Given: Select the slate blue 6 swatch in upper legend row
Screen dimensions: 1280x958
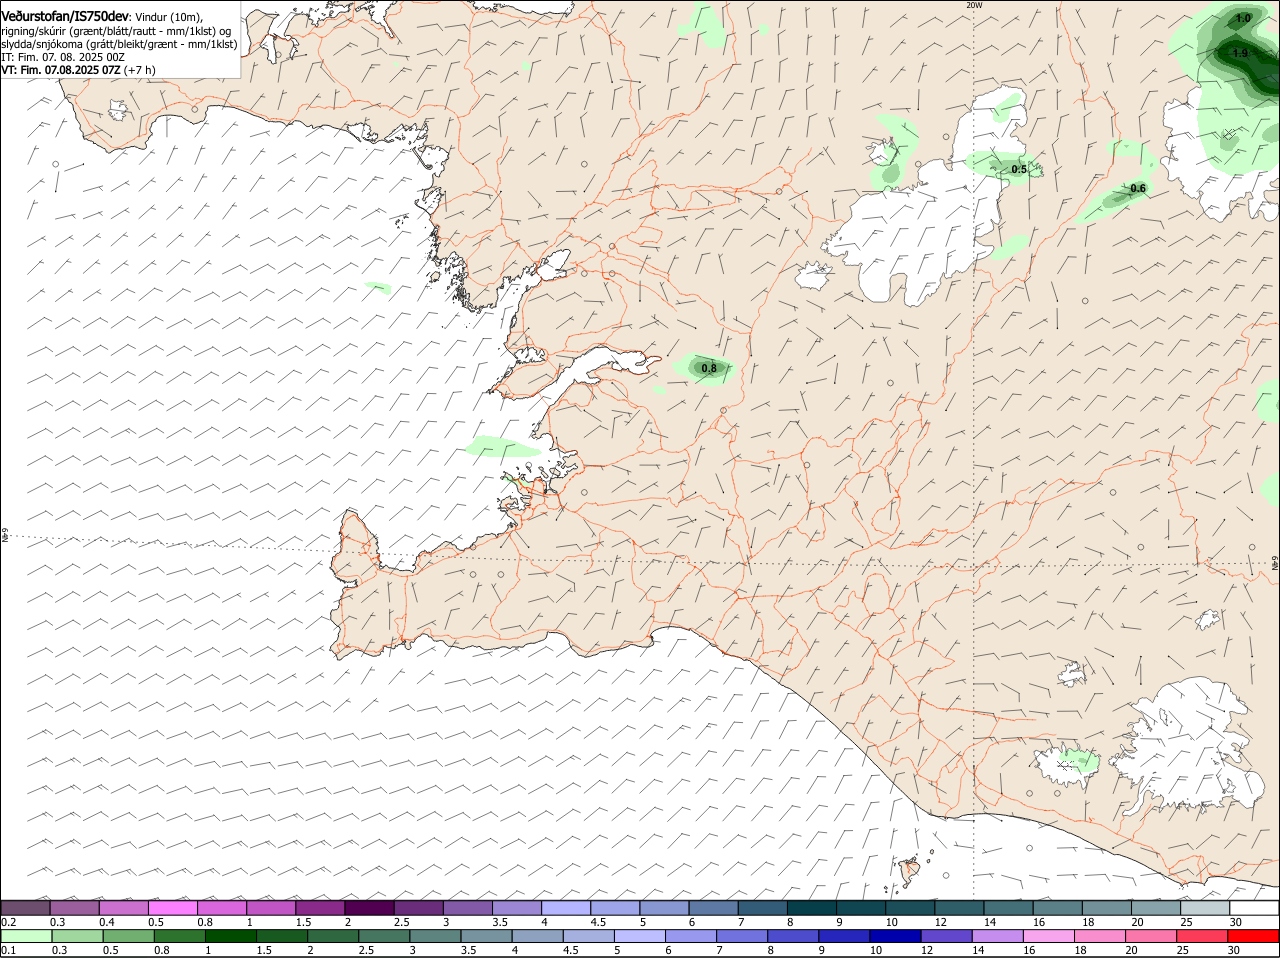Looking at the screenshot, I should (x=714, y=907).
